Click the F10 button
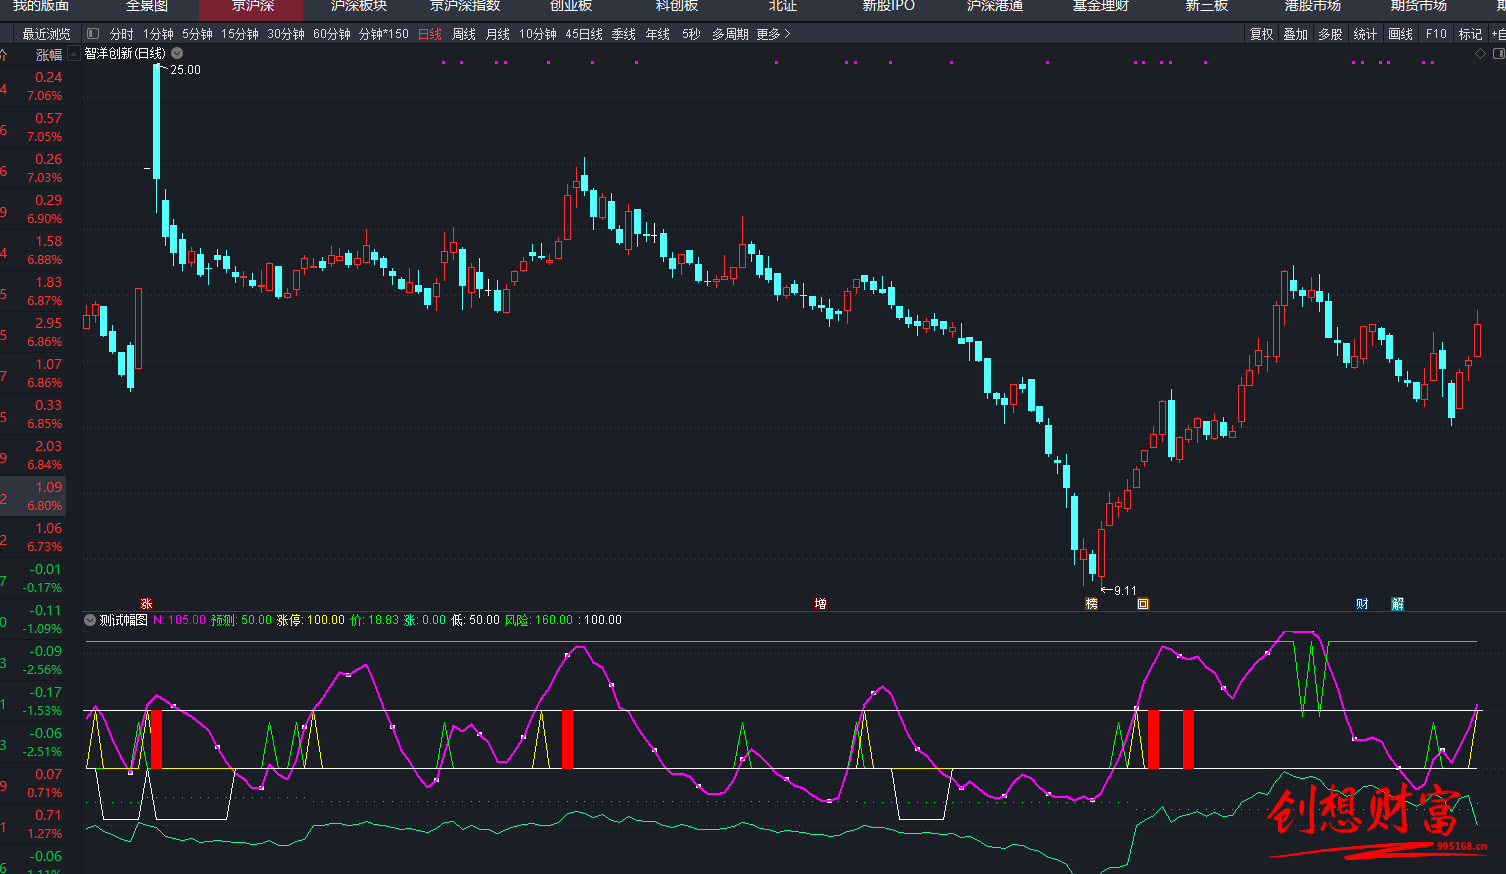1506x874 pixels. 1436,34
